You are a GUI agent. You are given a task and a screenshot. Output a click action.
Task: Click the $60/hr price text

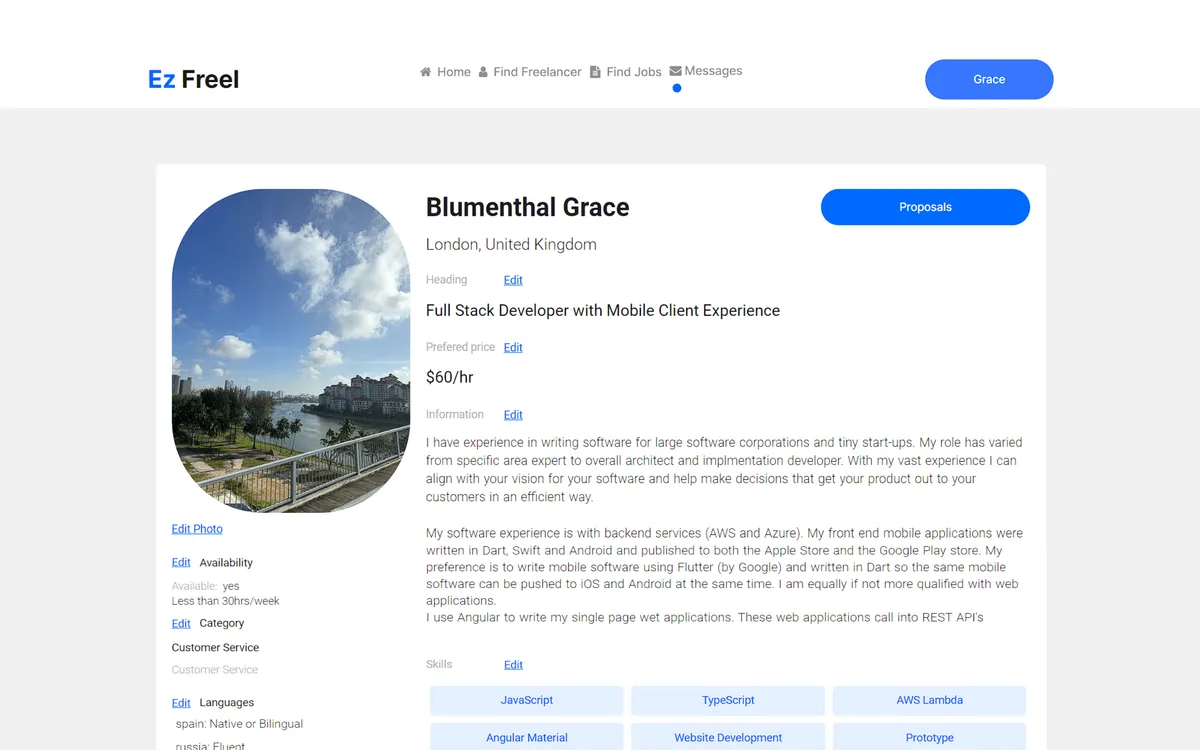(x=450, y=377)
